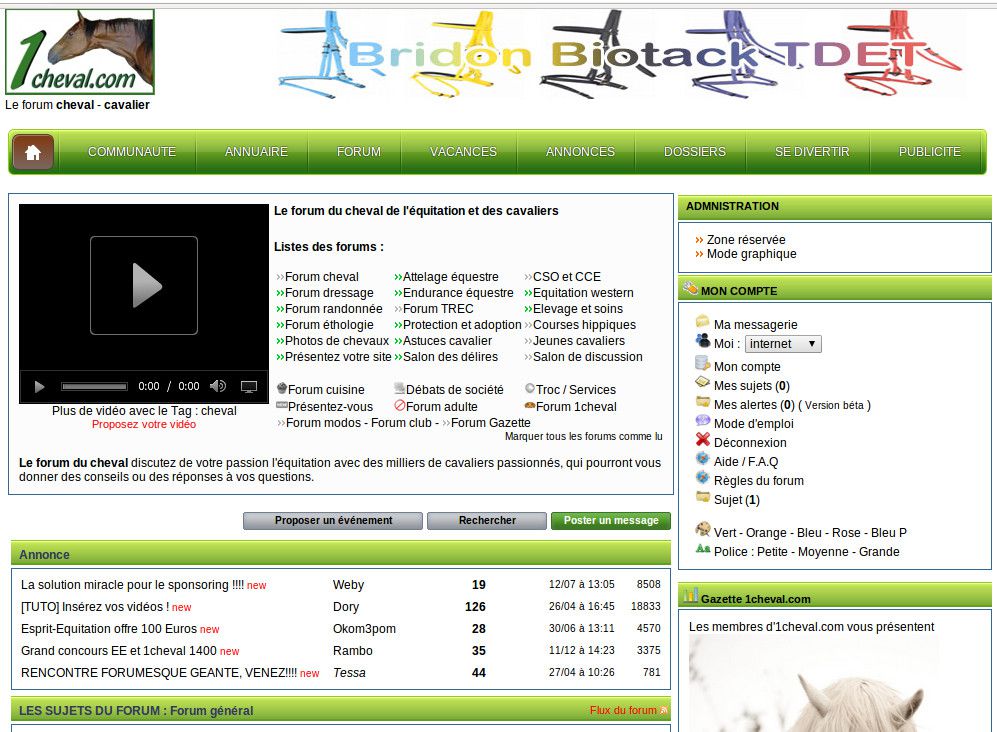Open the Moi status dropdown
997x732 pixels.
click(783, 344)
